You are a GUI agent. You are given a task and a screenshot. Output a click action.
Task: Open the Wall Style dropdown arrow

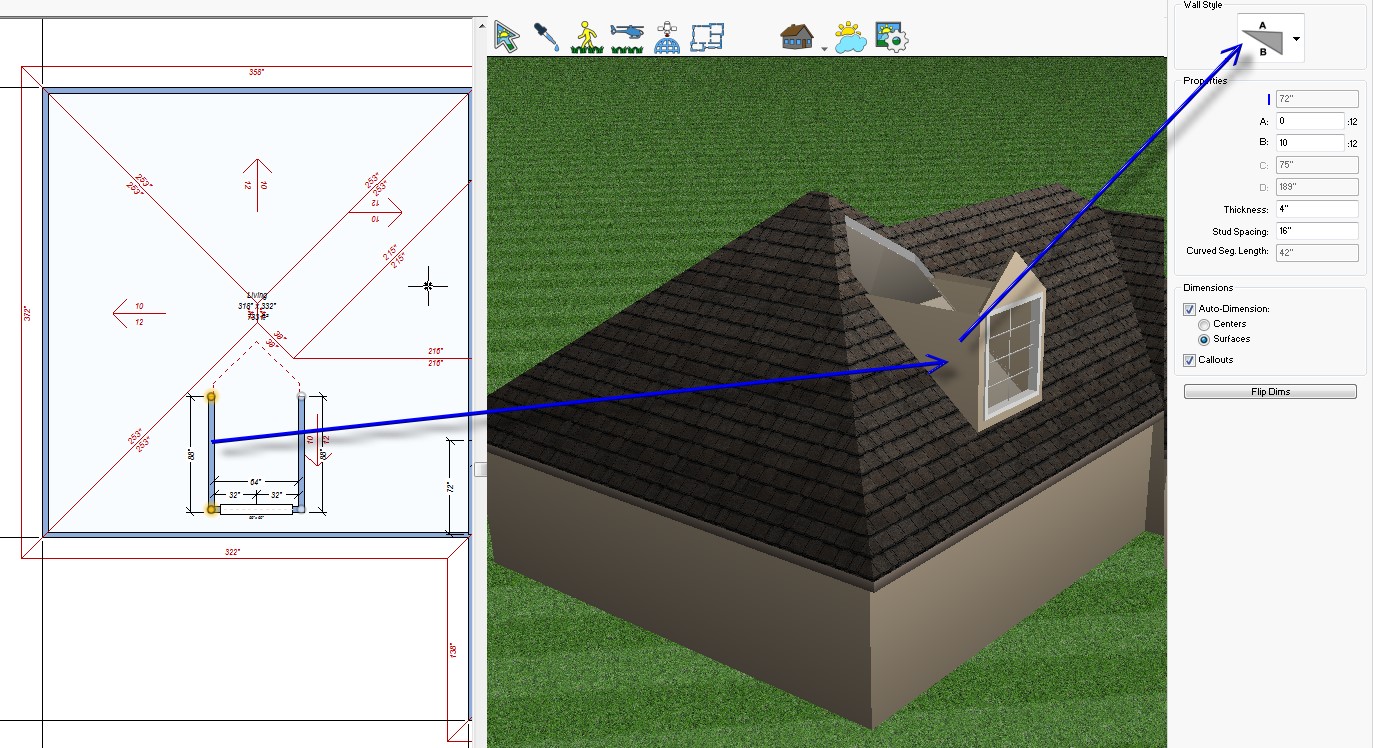tap(1296, 39)
